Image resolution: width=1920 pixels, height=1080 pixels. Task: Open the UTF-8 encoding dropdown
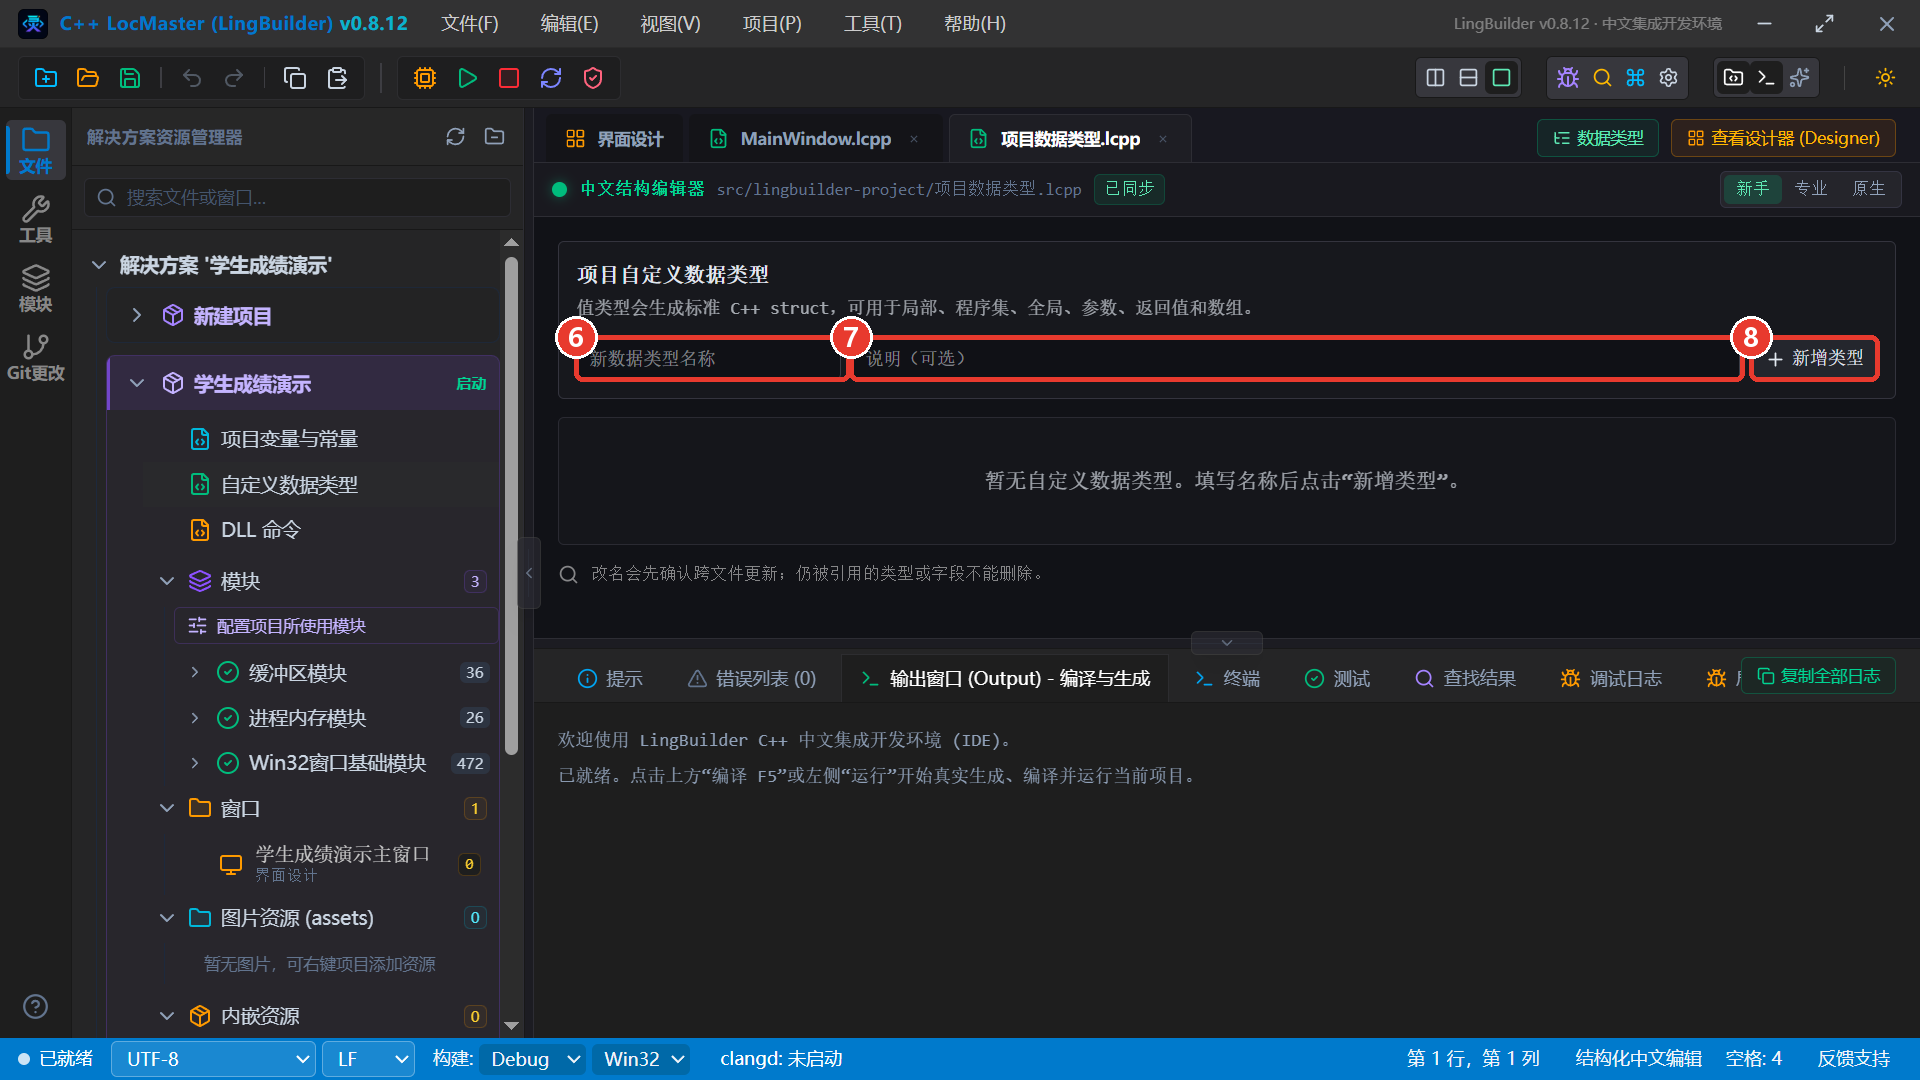214,1059
